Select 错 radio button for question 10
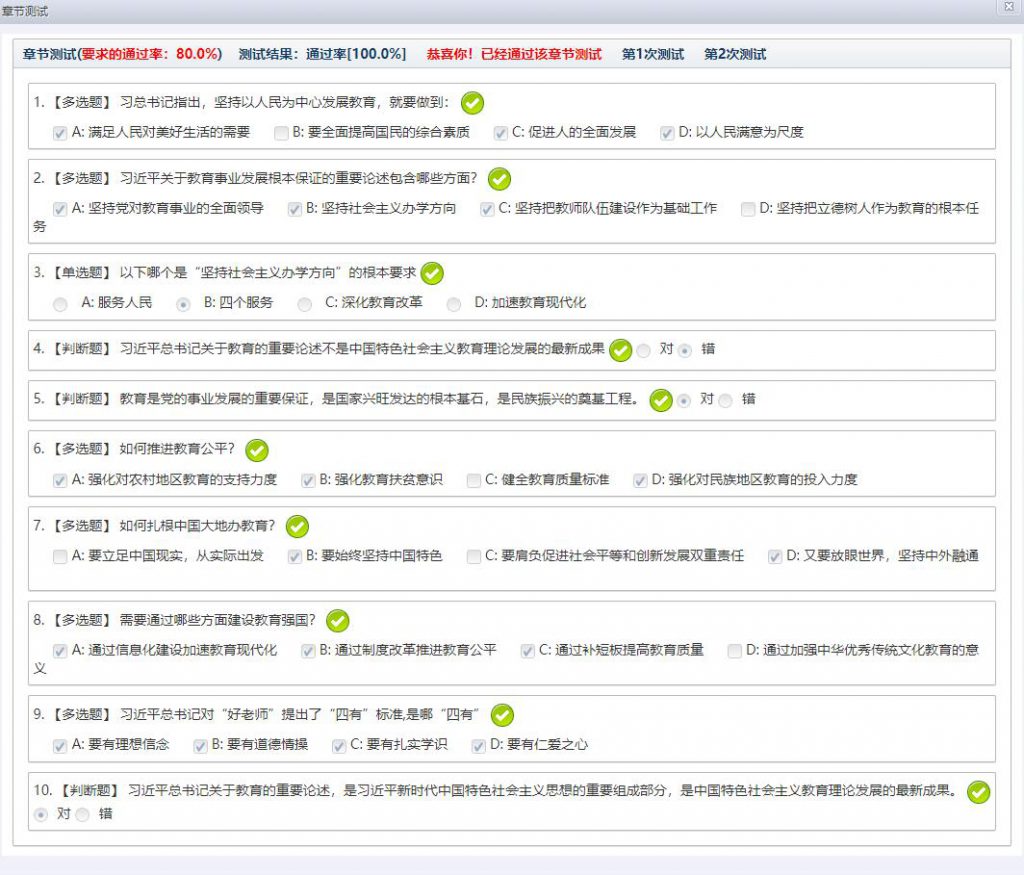1024x875 pixels. tap(82, 815)
